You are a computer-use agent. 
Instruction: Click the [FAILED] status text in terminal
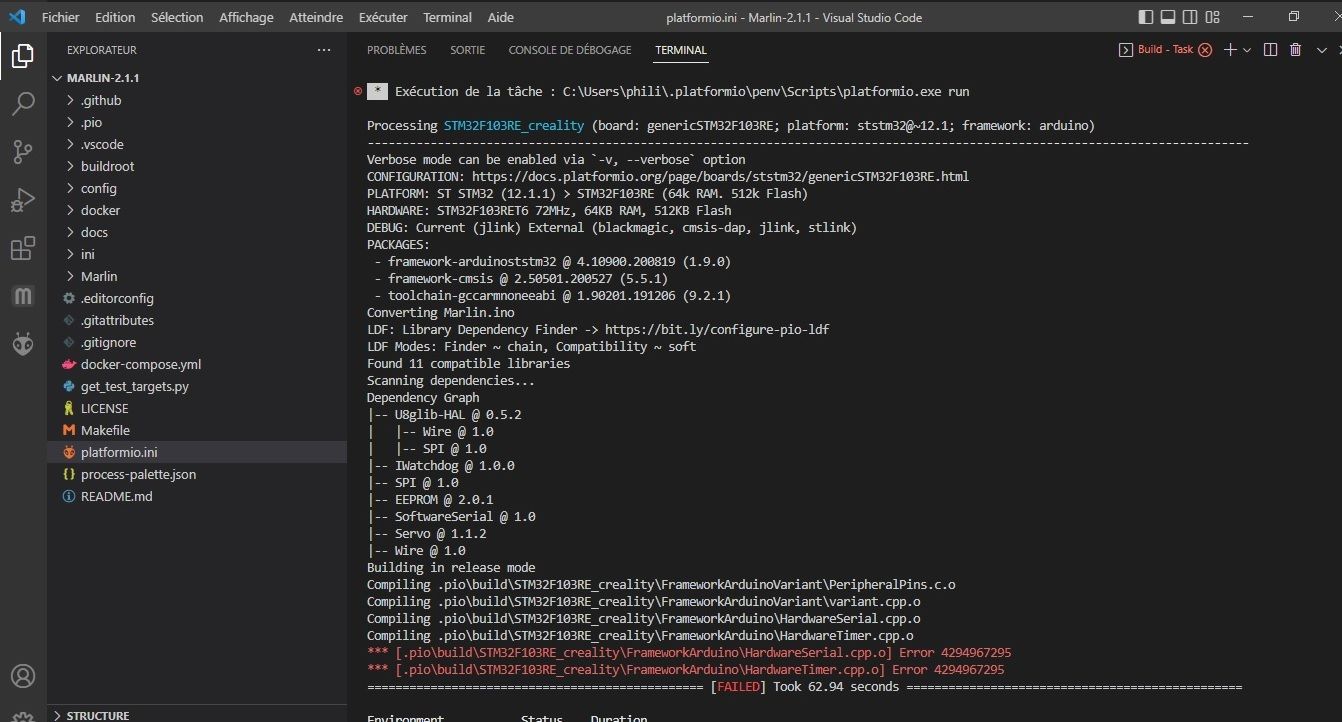coord(738,687)
